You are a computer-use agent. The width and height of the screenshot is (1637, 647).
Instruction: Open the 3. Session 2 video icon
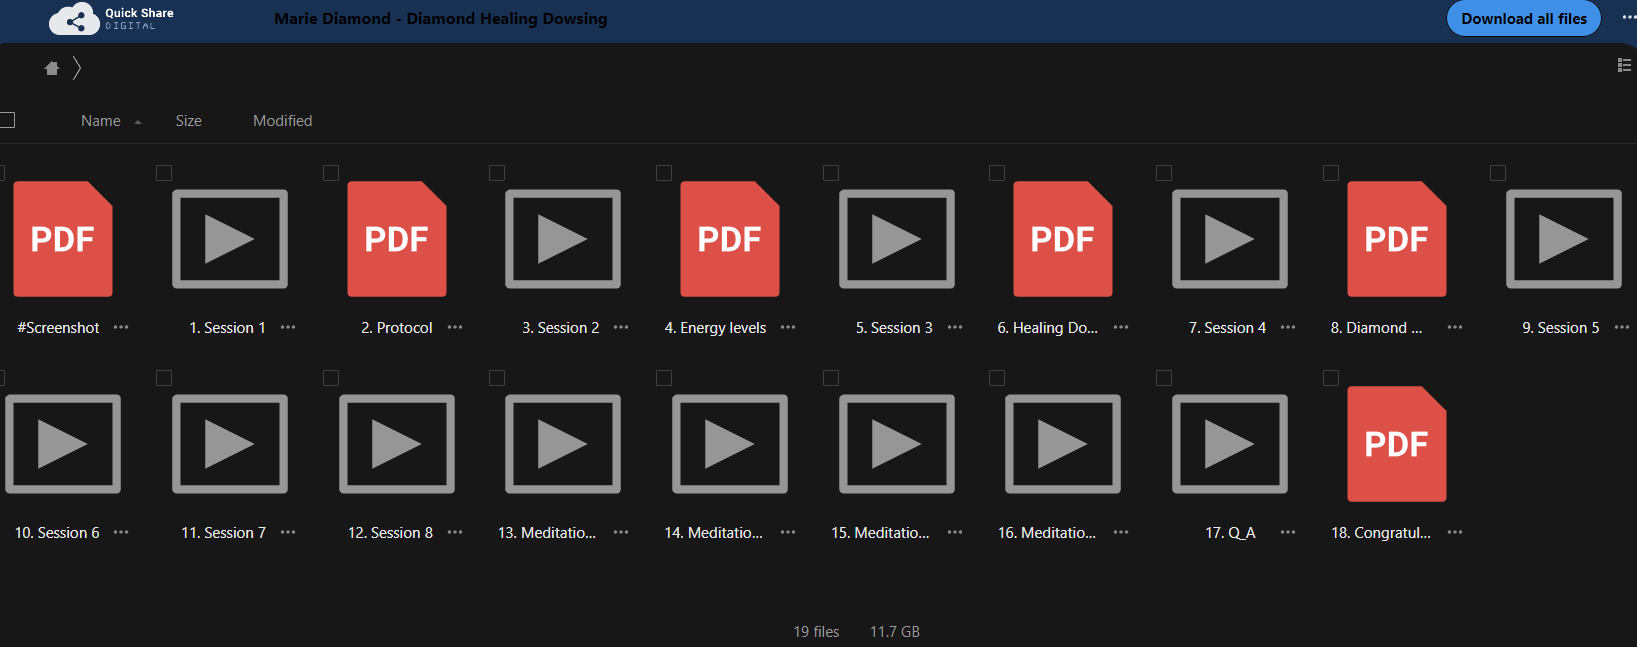pos(563,239)
